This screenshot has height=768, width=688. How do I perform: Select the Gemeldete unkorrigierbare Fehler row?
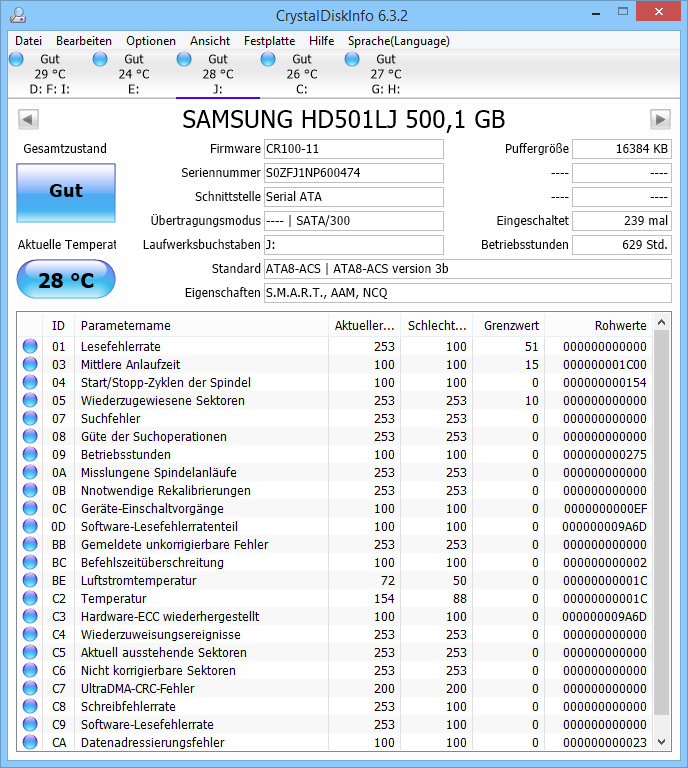(335, 545)
